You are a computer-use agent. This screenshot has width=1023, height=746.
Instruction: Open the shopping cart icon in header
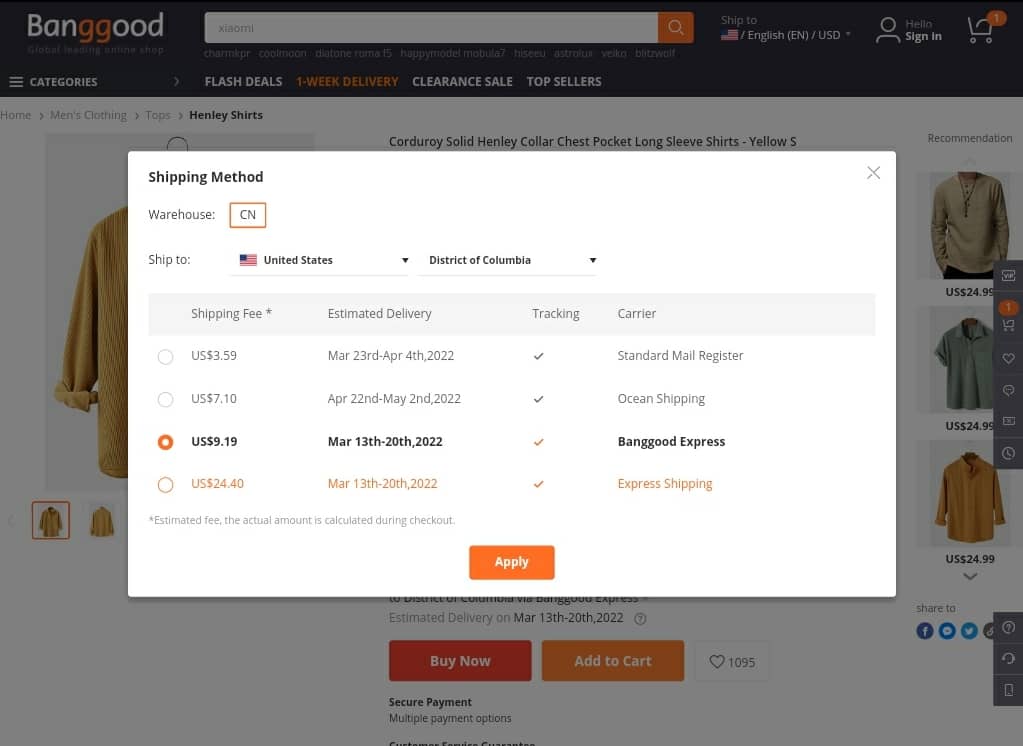pos(982,28)
